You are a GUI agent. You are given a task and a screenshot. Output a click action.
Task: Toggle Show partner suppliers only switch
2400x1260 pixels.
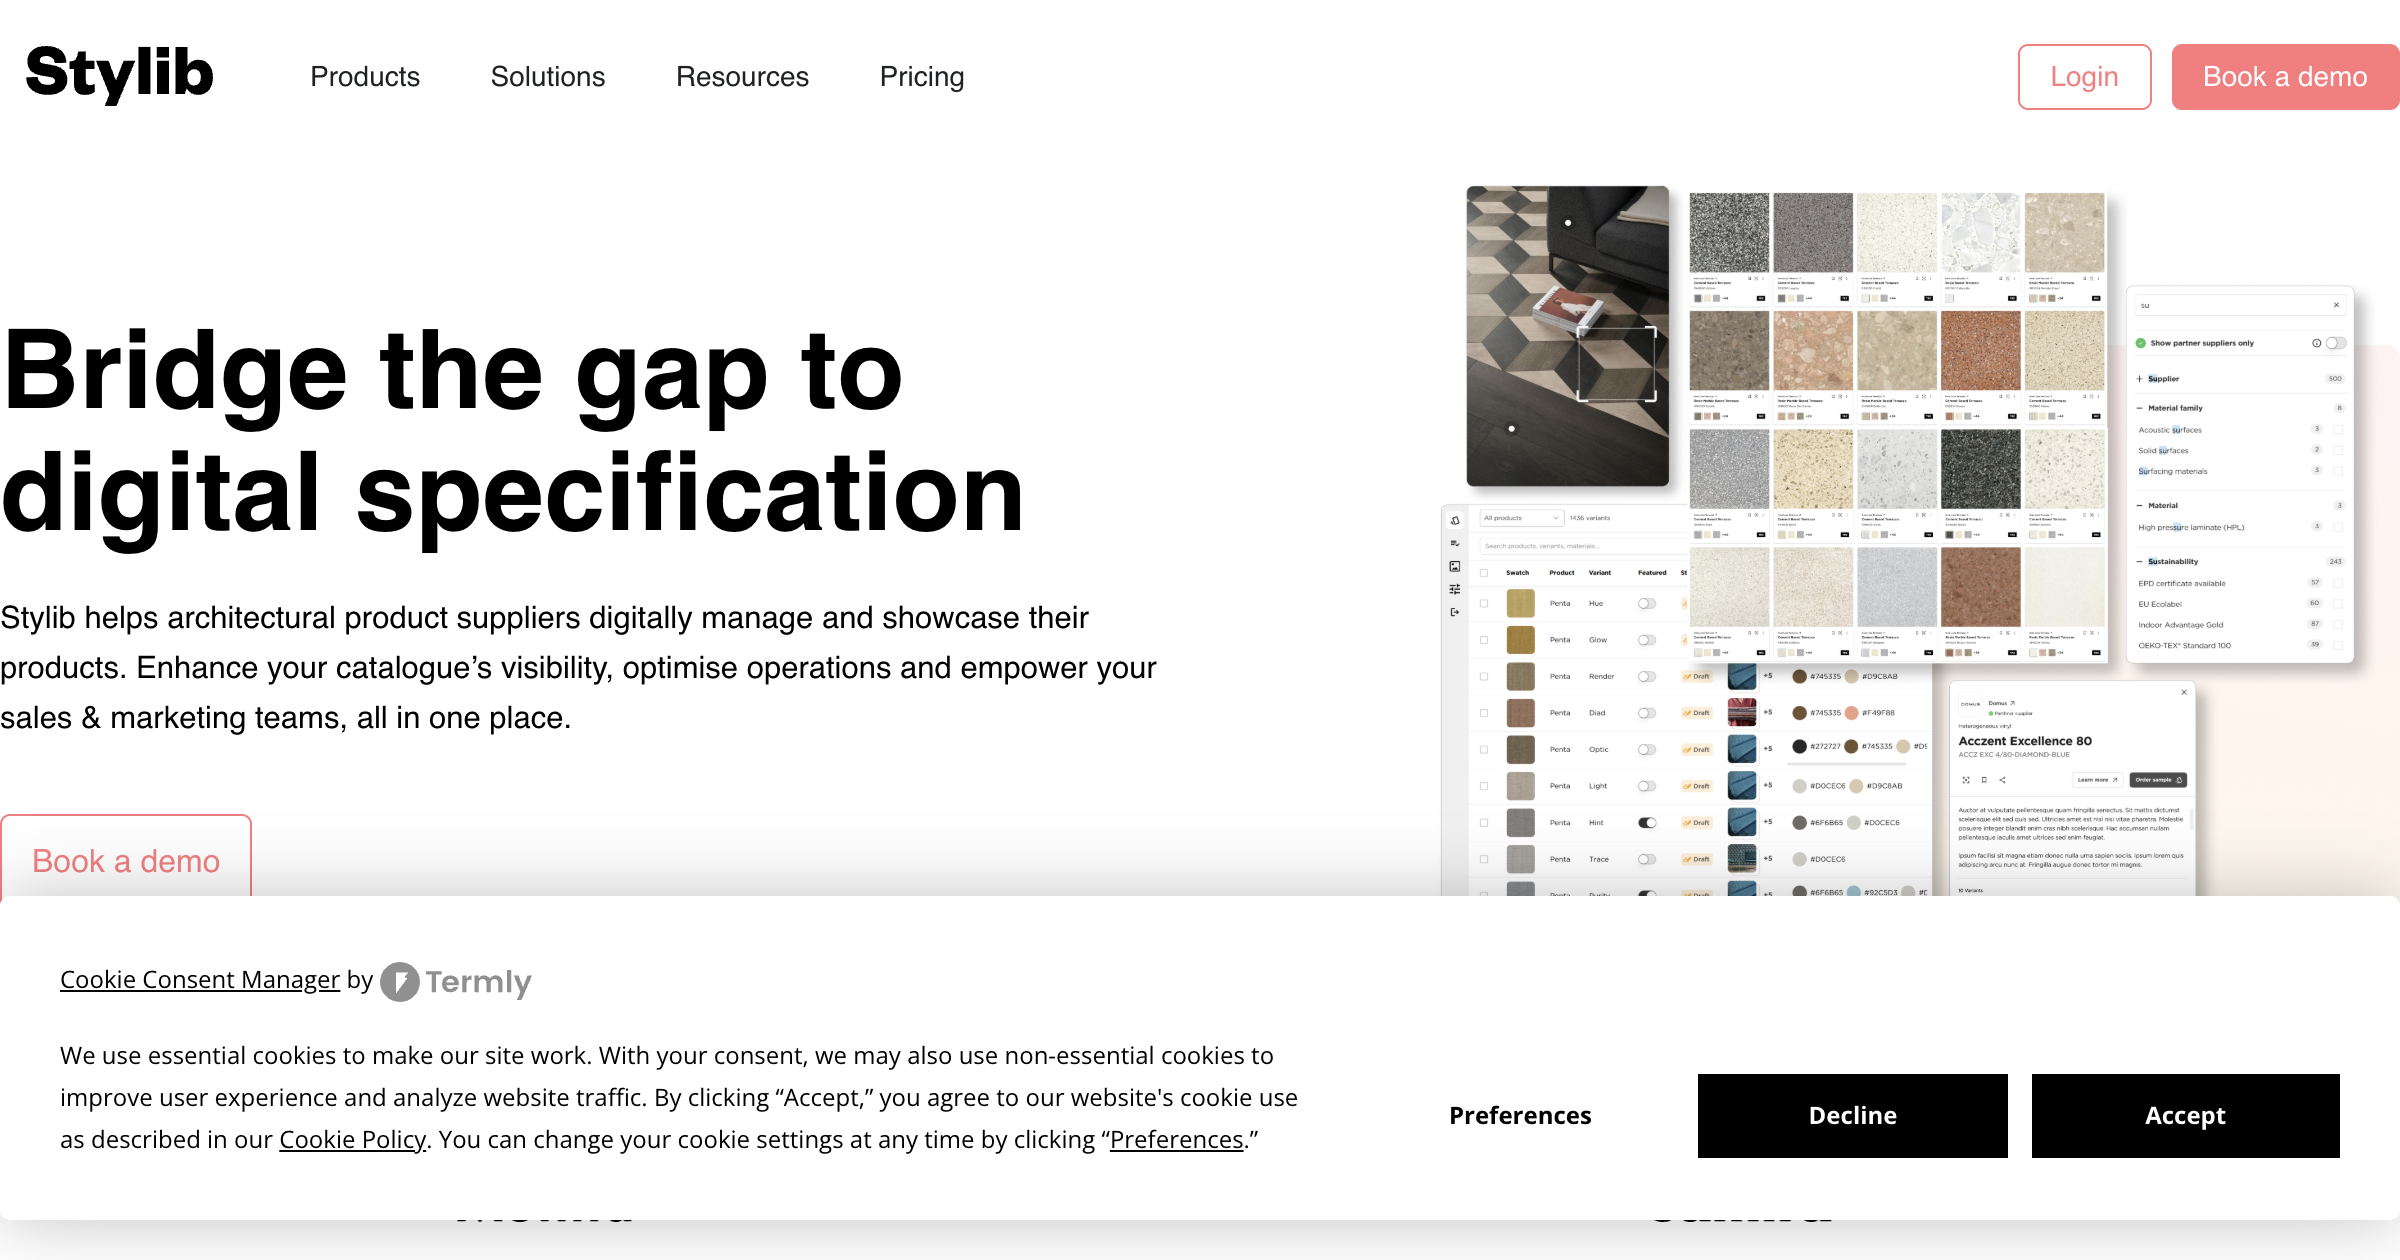click(2336, 343)
